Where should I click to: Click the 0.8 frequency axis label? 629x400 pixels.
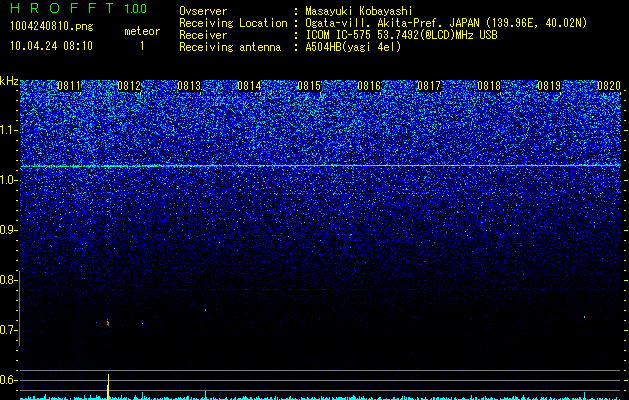pyautogui.click(x=8, y=280)
